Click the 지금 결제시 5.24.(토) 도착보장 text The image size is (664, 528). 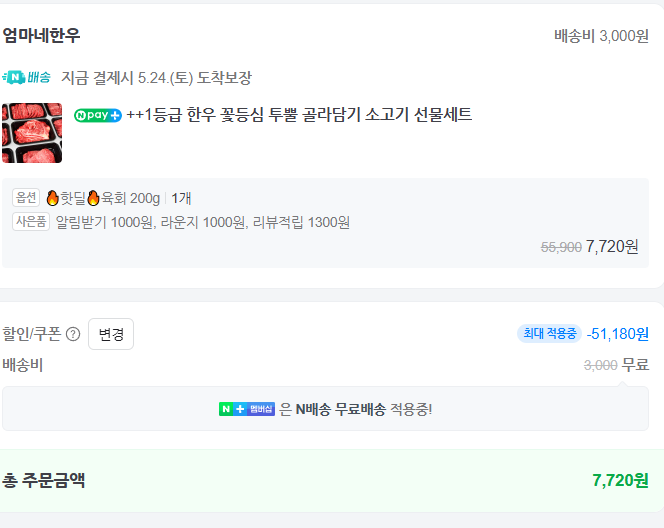(156, 78)
